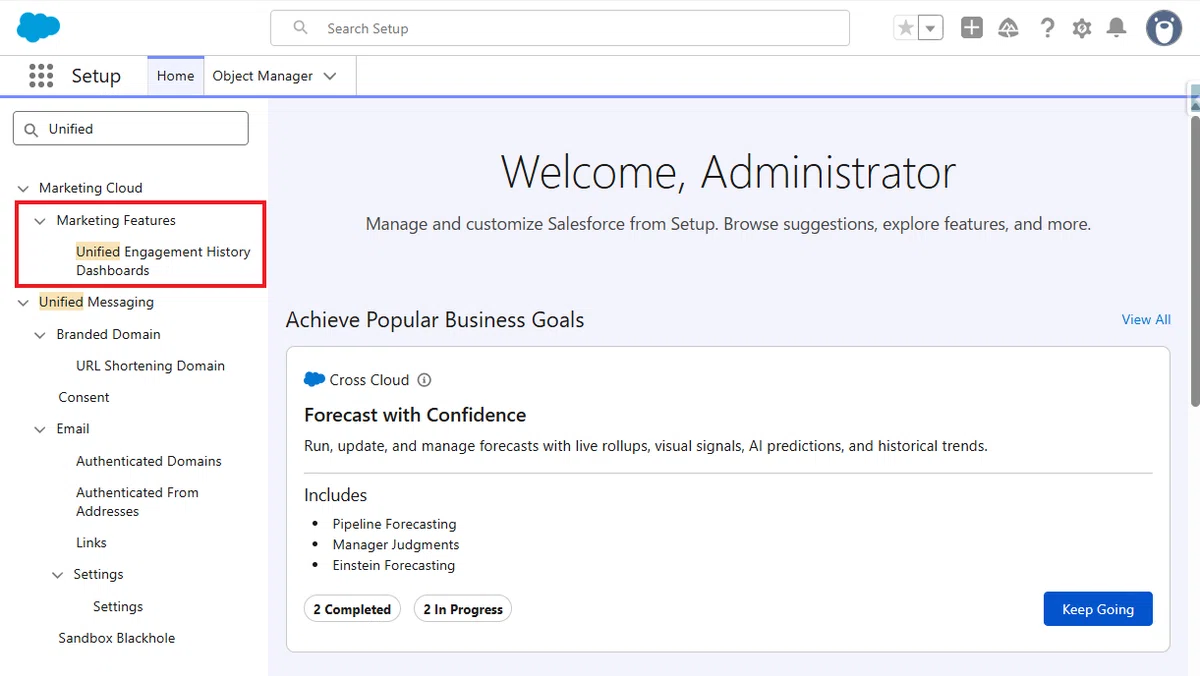The height and width of the screenshot is (676, 1200).
Task: Collapse the Marketing Cloud tree node
Action: point(23,188)
